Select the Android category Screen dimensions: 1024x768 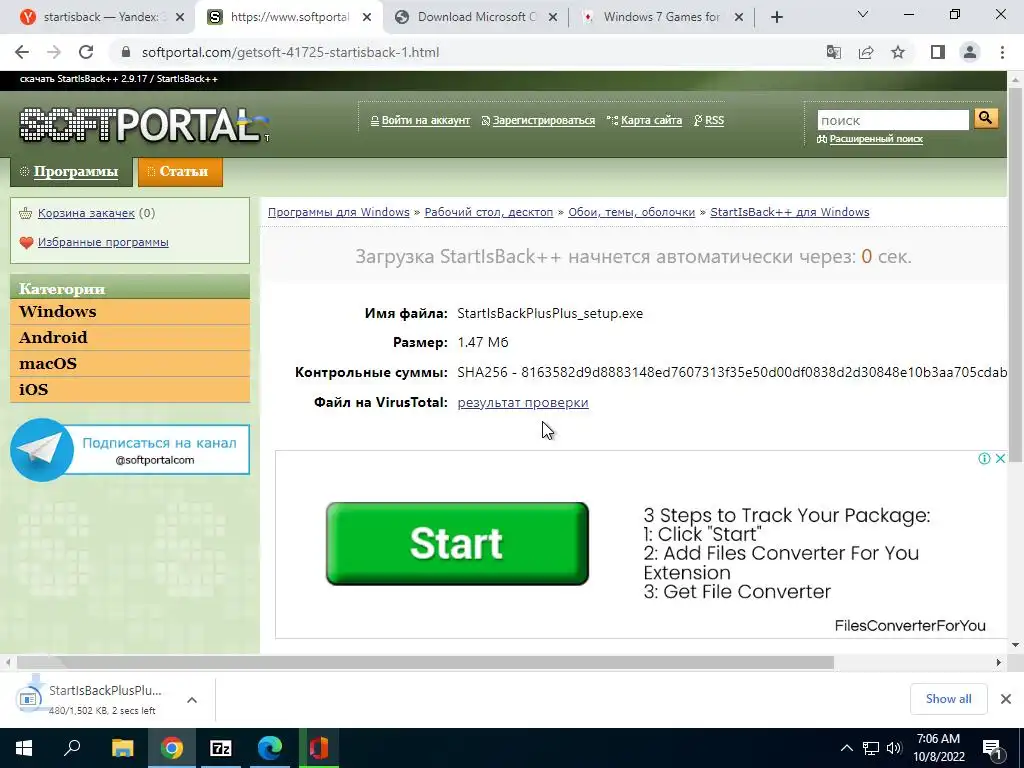tap(130, 338)
